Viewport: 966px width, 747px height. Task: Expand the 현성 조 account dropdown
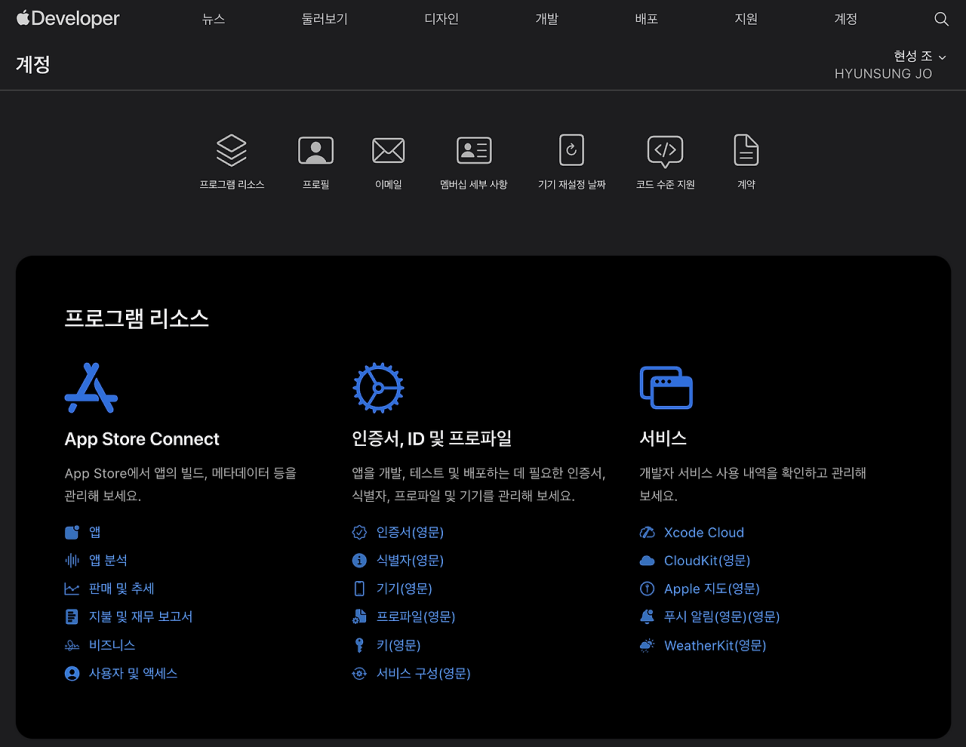[920, 57]
